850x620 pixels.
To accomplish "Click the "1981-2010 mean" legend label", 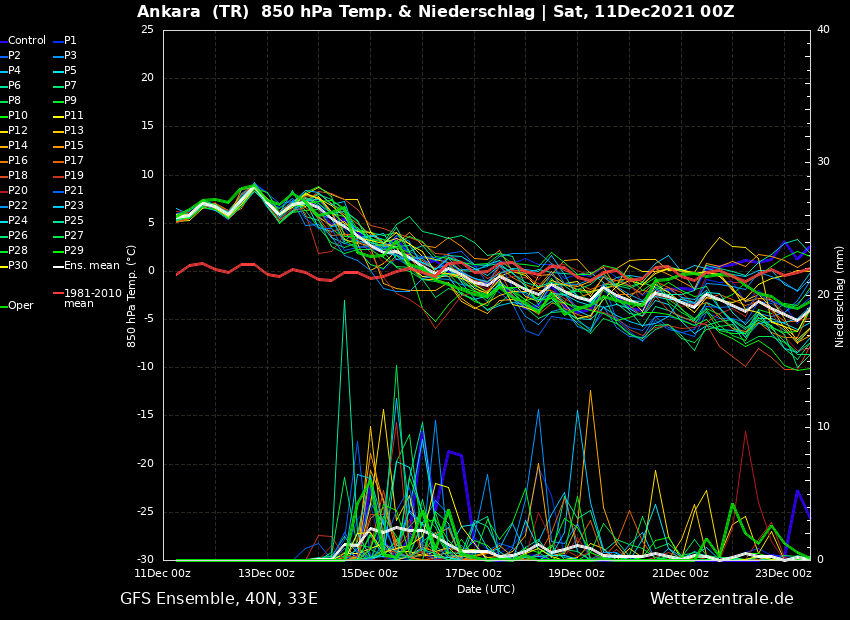I will coord(93,298).
